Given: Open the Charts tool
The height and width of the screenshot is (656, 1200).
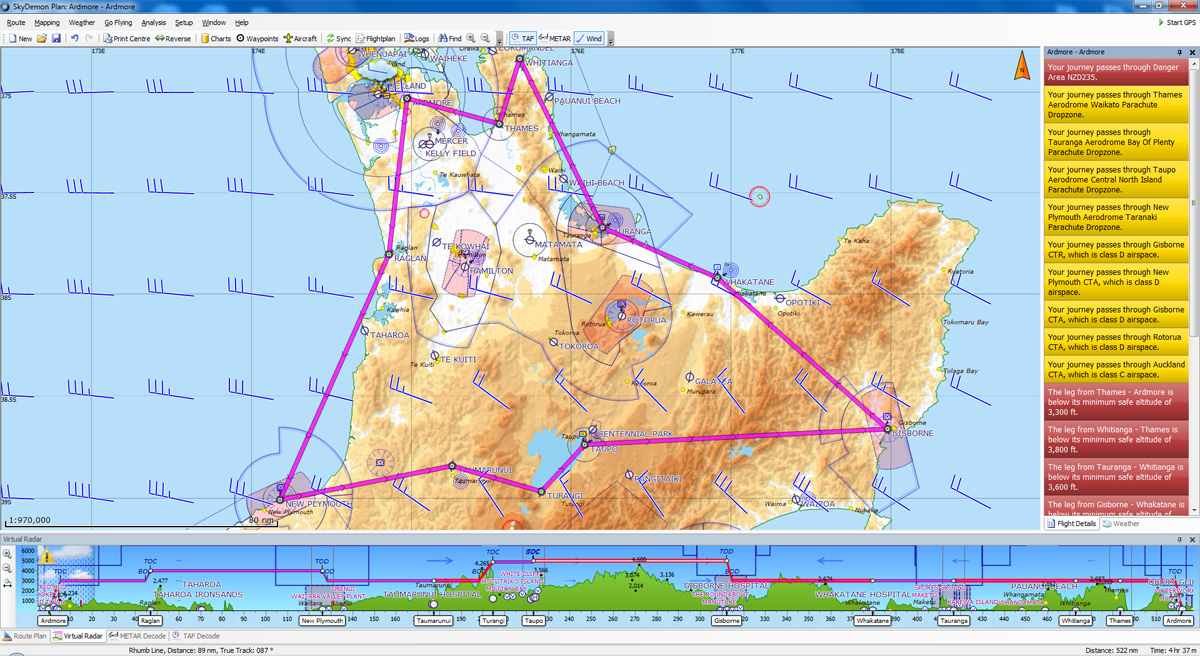Looking at the screenshot, I should pyautogui.click(x=216, y=38).
